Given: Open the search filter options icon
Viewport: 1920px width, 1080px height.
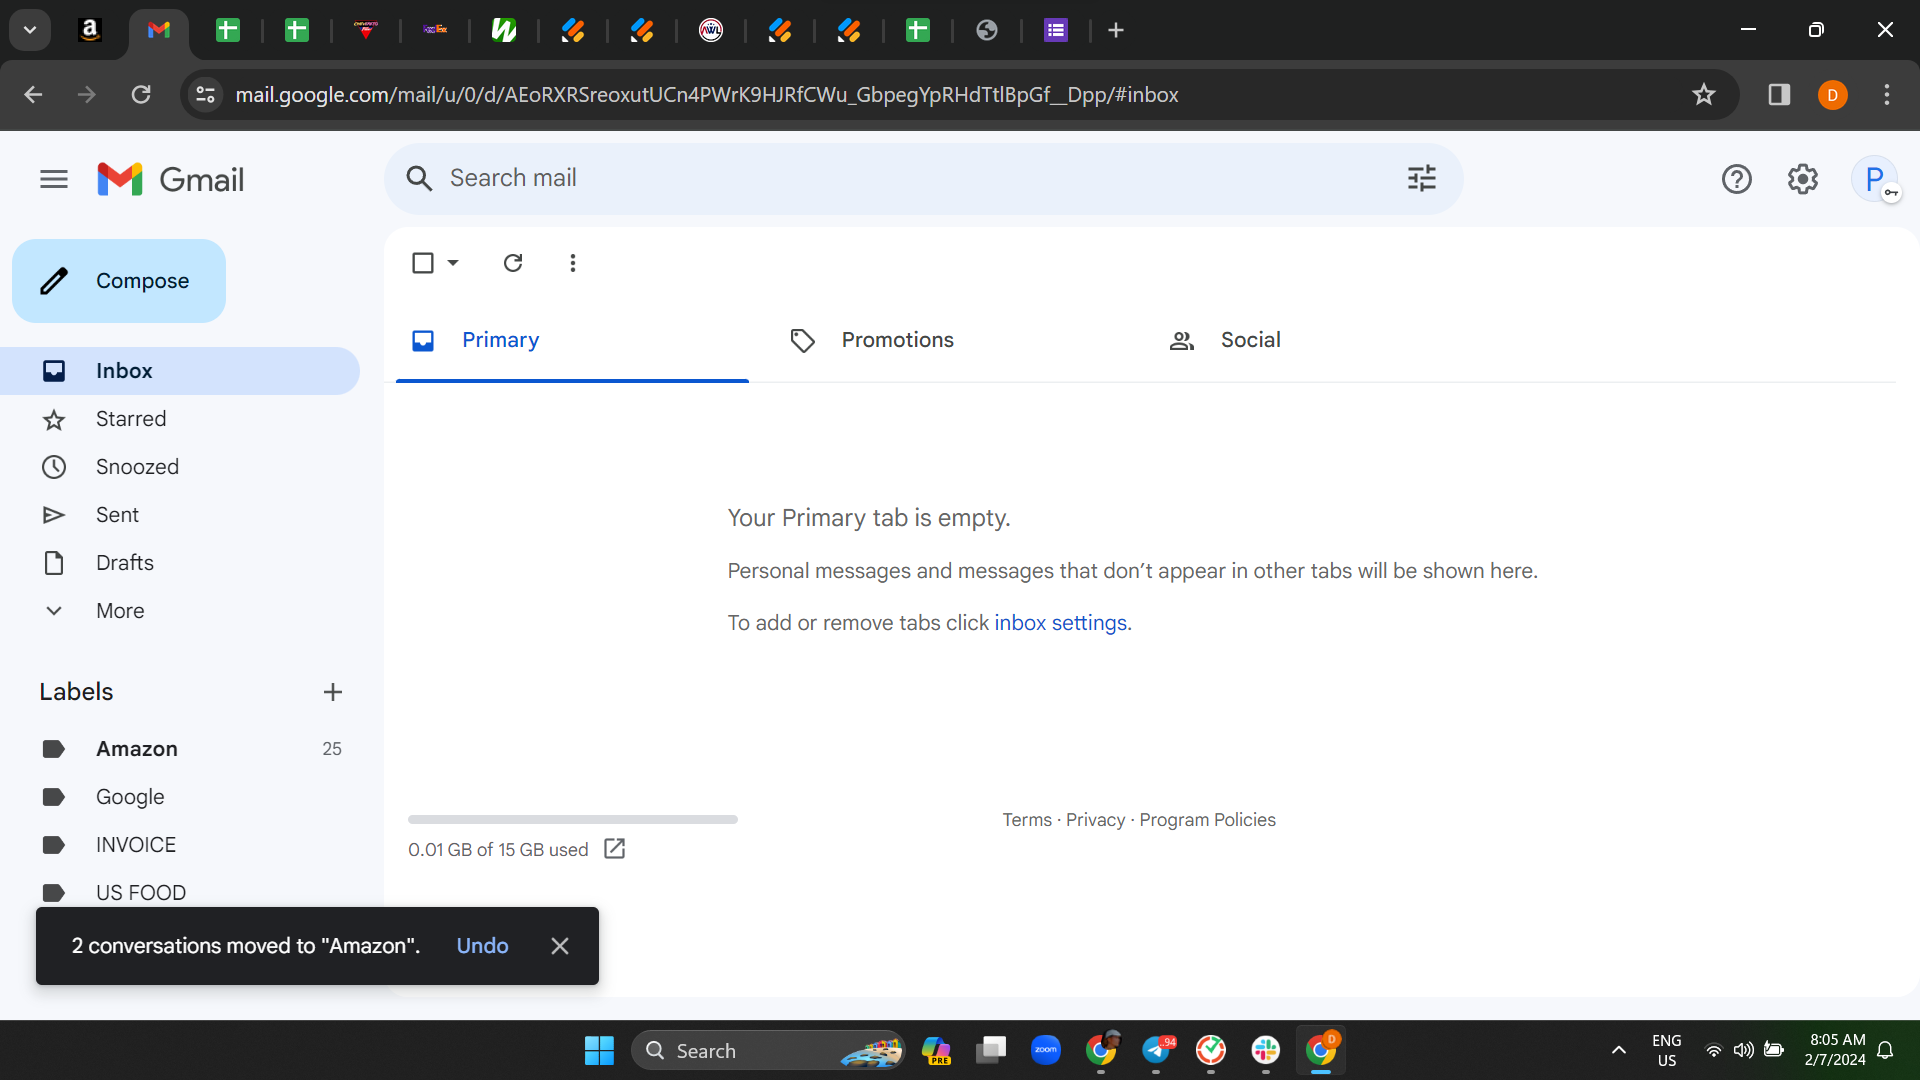Looking at the screenshot, I should tap(1421, 178).
